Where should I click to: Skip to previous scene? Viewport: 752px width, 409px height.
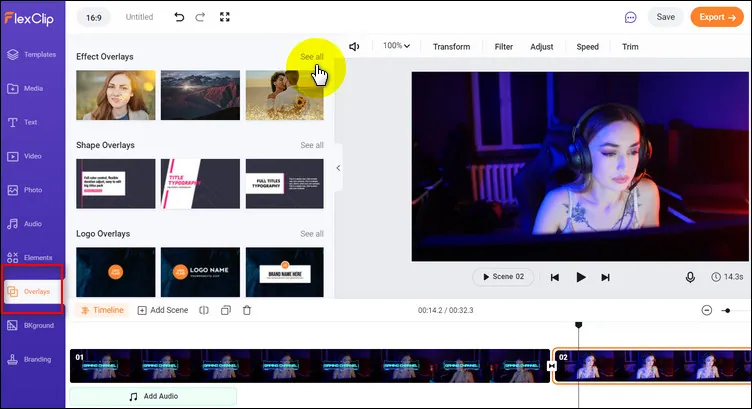[554, 277]
